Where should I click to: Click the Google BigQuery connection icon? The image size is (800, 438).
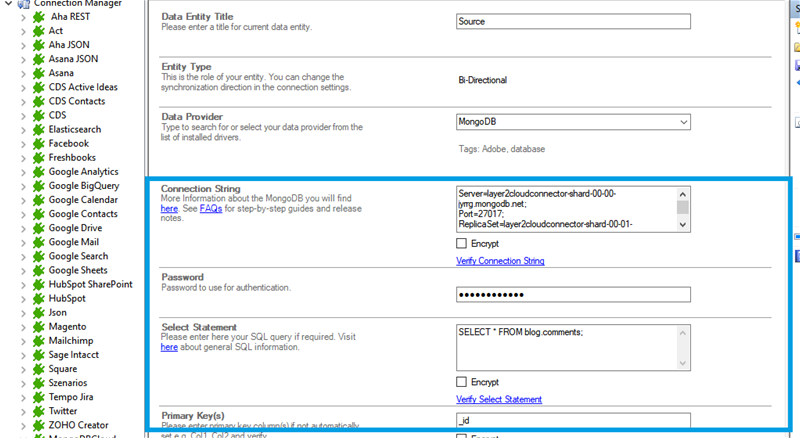[x=38, y=185]
